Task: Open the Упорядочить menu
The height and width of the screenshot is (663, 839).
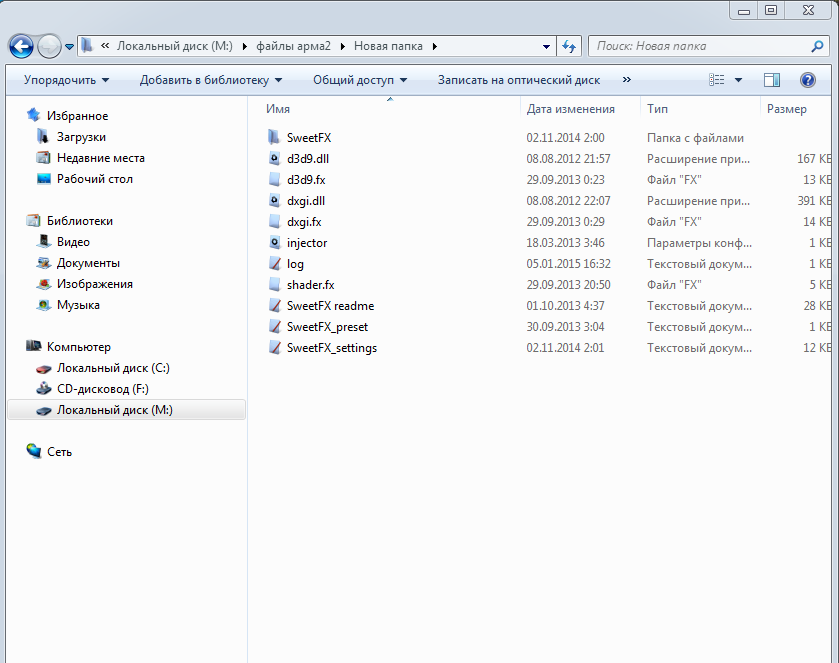Action: (66, 80)
